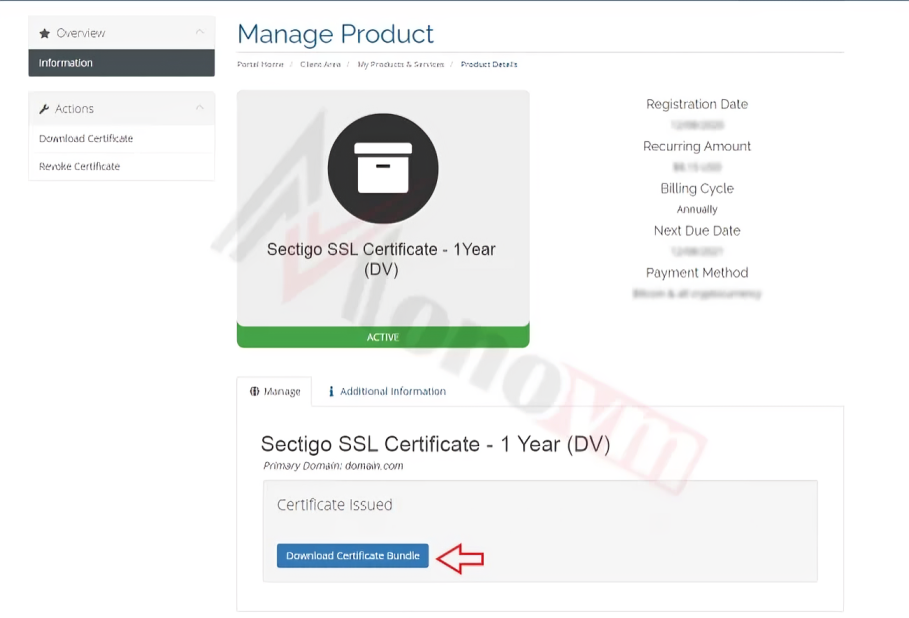Click the info icon for Additional Information
Image resolution: width=909 pixels, height=618 pixels.
(331, 391)
